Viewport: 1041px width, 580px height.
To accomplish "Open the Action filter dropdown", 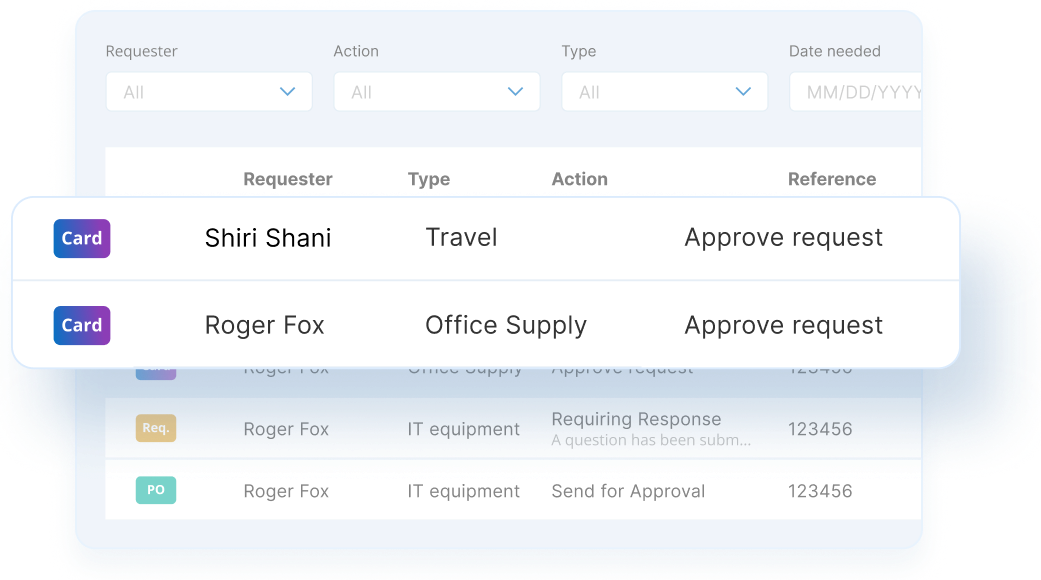I will [x=437, y=92].
